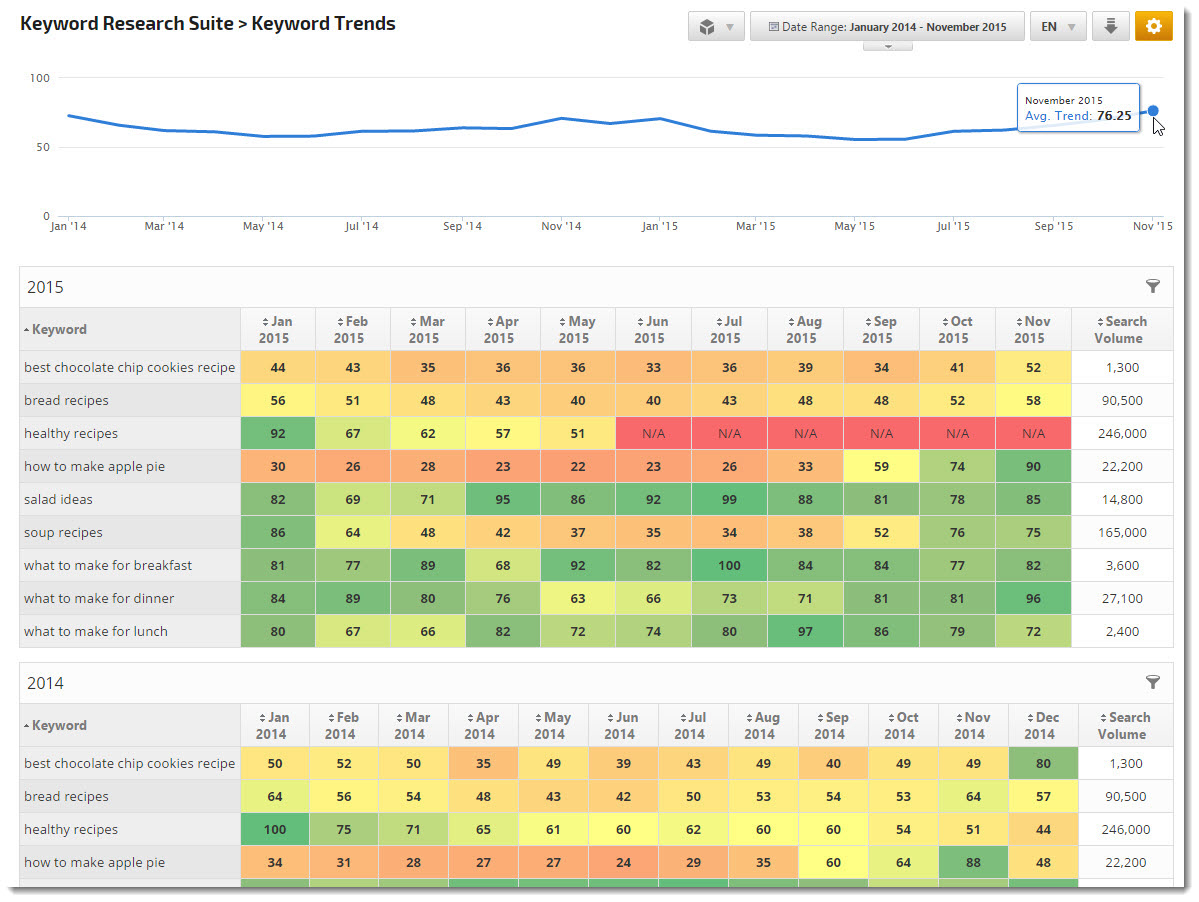Open the orange settings gear

click(1153, 27)
